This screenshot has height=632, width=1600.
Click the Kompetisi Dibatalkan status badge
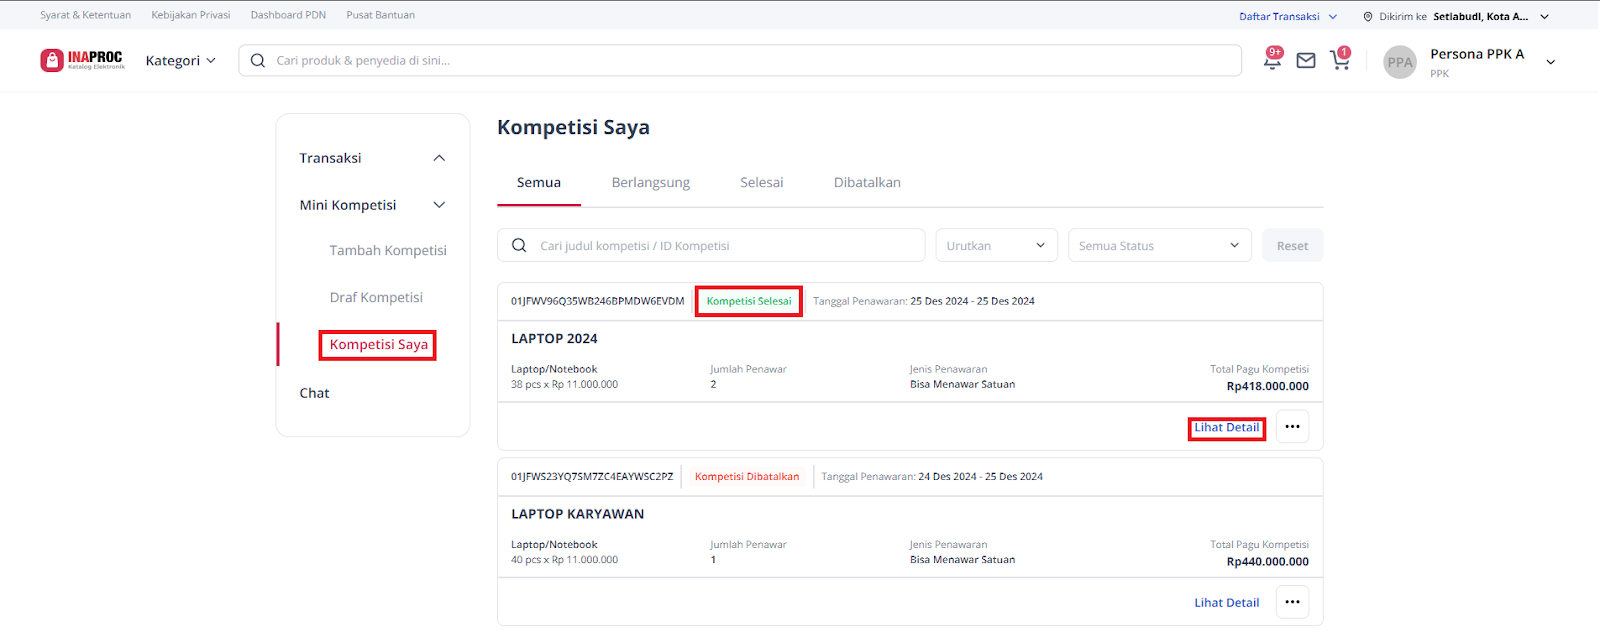coord(747,477)
